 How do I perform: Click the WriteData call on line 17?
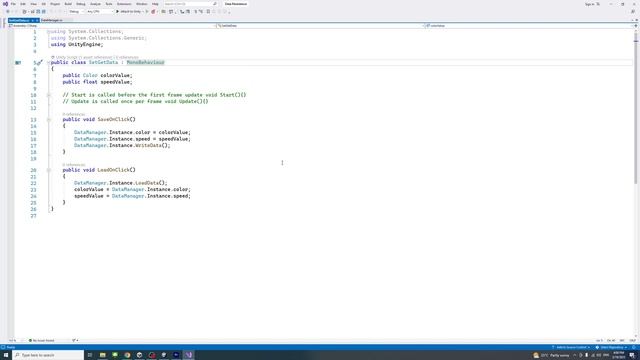pyautogui.click(x=148, y=145)
